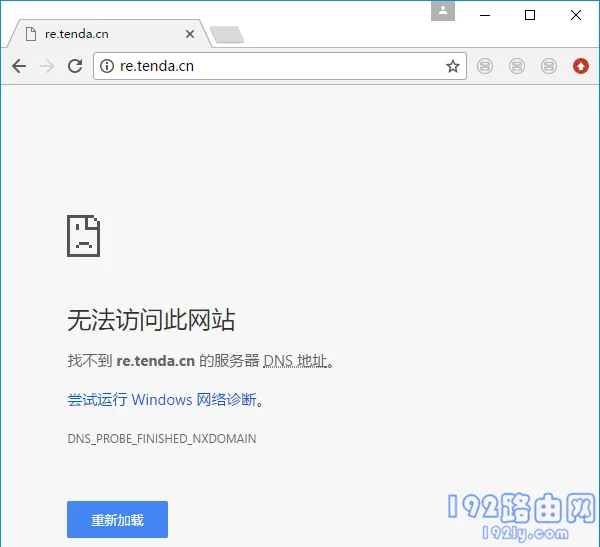Click the third gray extension icon
Image resolution: width=600 pixels, height=547 pixels.
[548, 66]
